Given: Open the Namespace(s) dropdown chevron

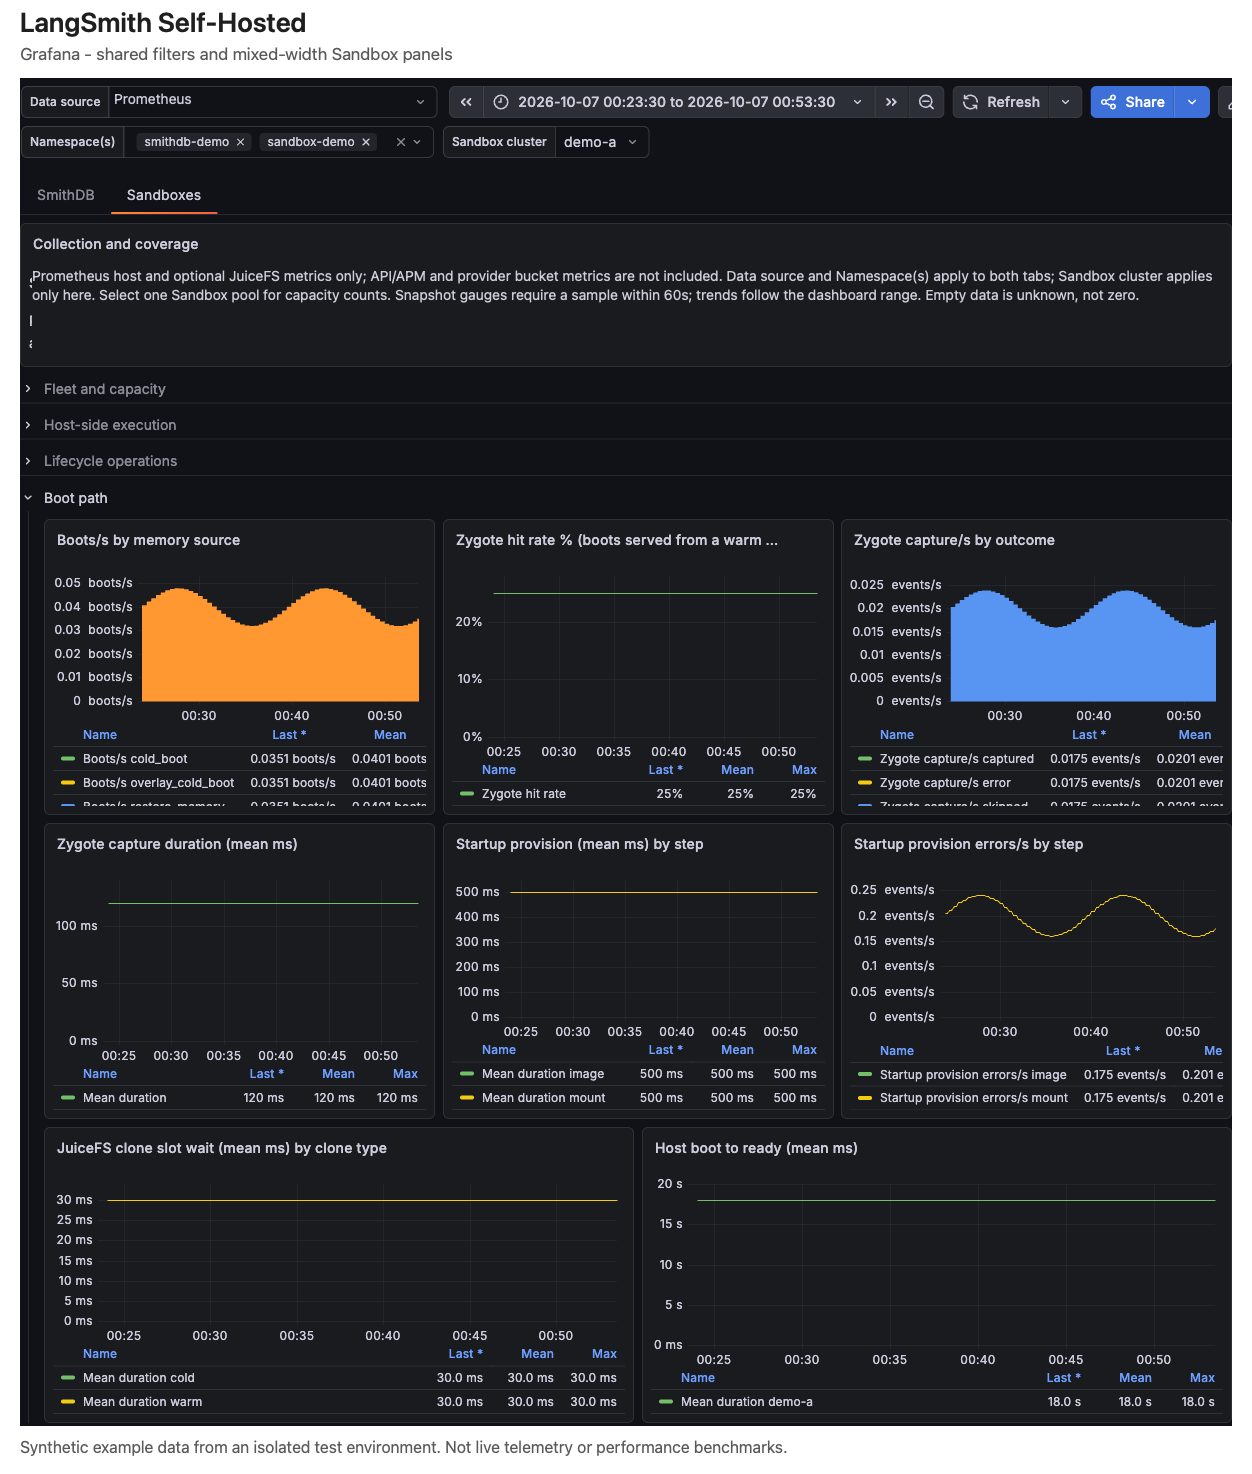Looking at the screenshot, I should (417, 142).
